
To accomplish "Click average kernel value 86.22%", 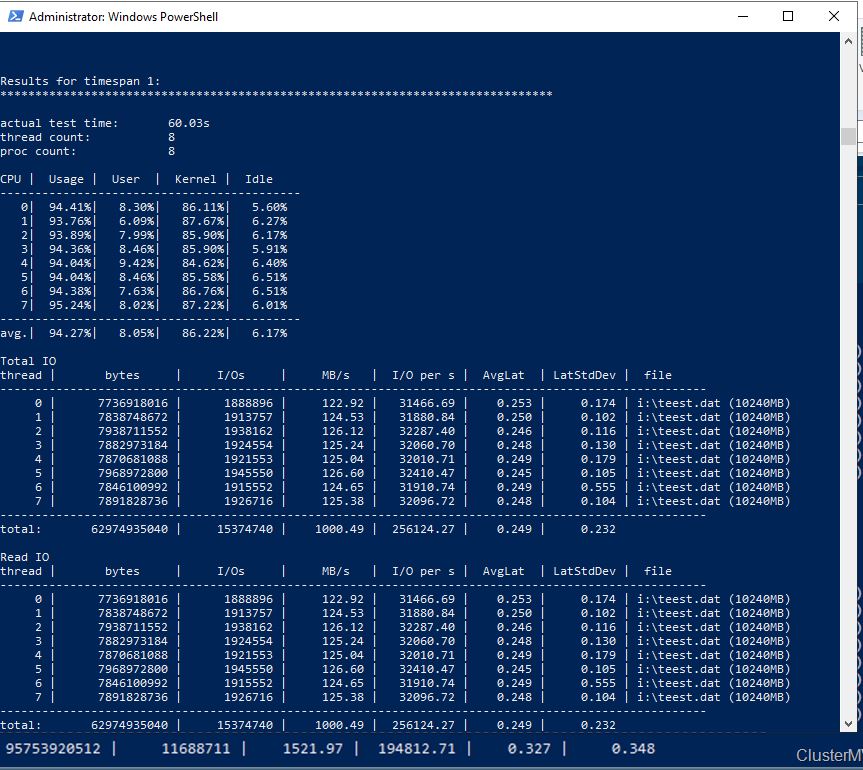I will (x=203, y=333).
